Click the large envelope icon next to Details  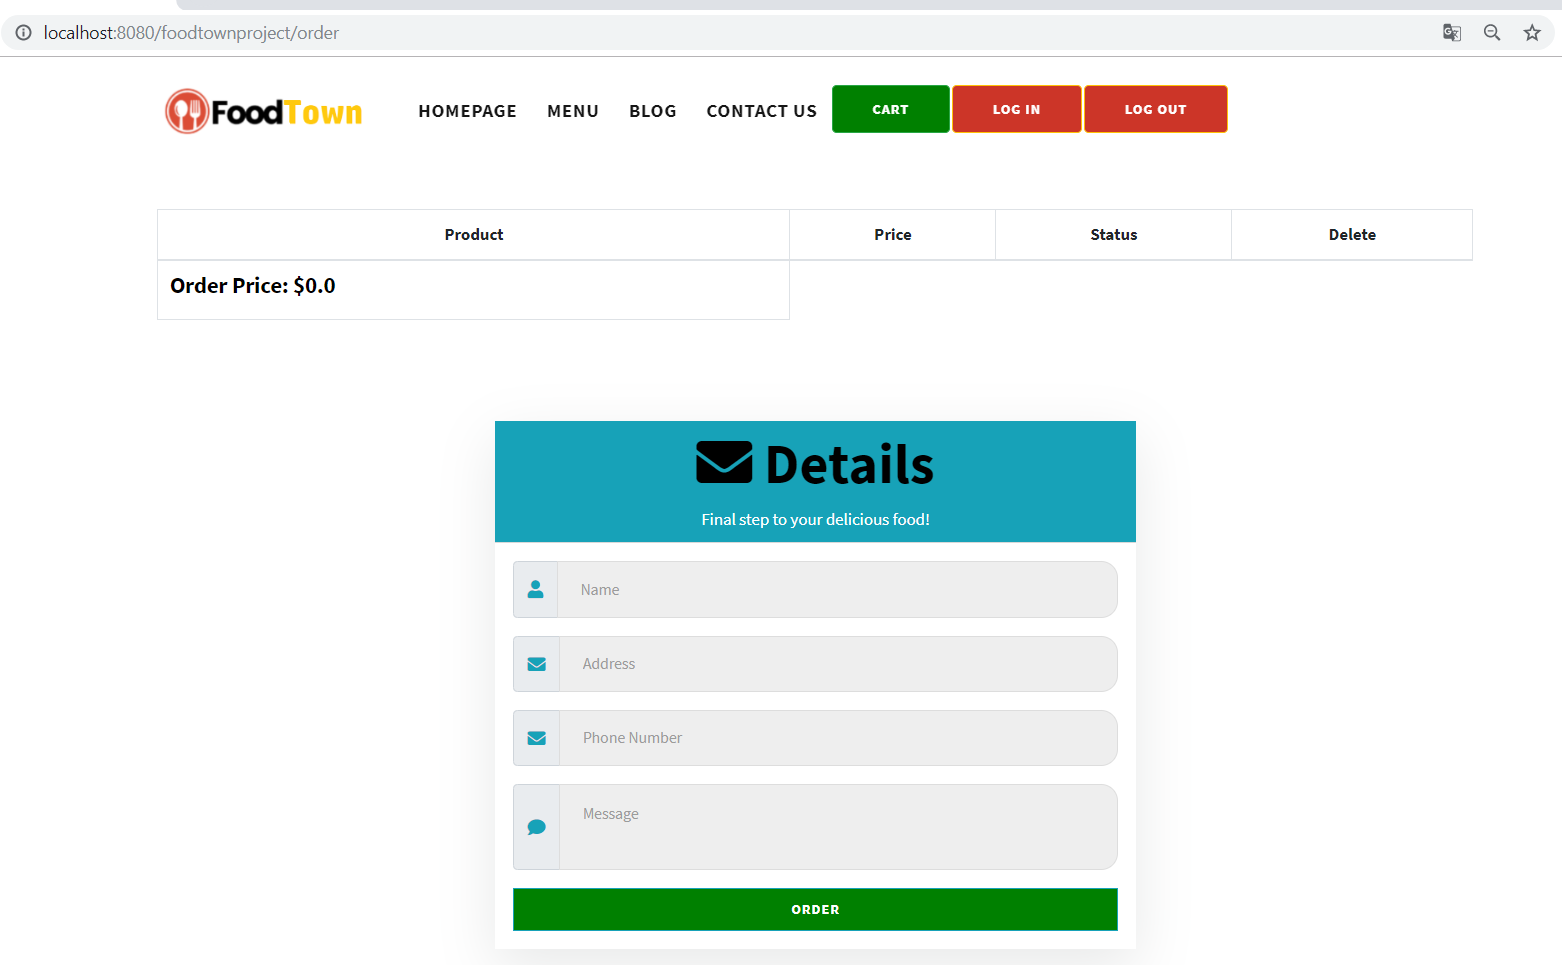(724, 463)
